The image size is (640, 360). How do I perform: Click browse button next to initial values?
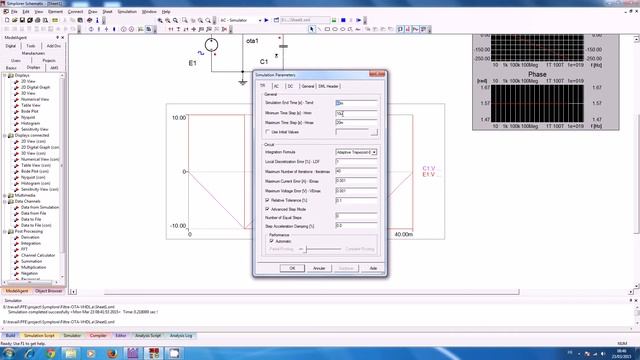374,132
